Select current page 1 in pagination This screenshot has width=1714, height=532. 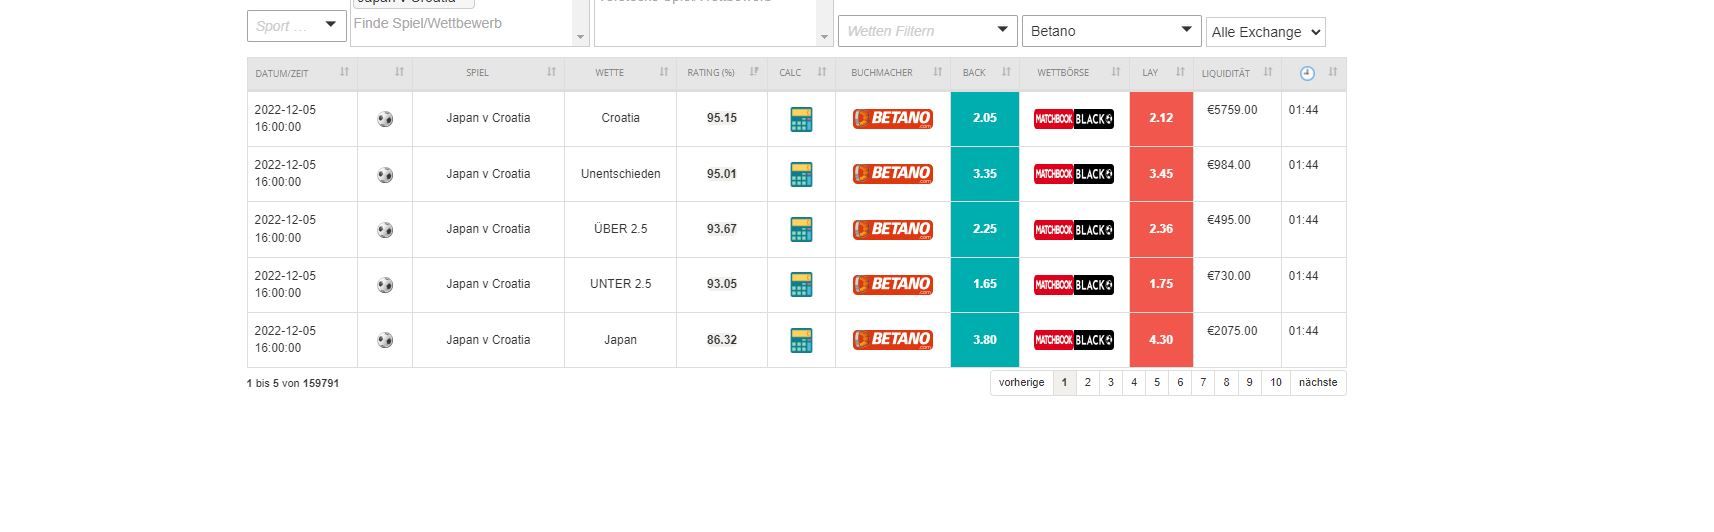tap(1064, 383)
